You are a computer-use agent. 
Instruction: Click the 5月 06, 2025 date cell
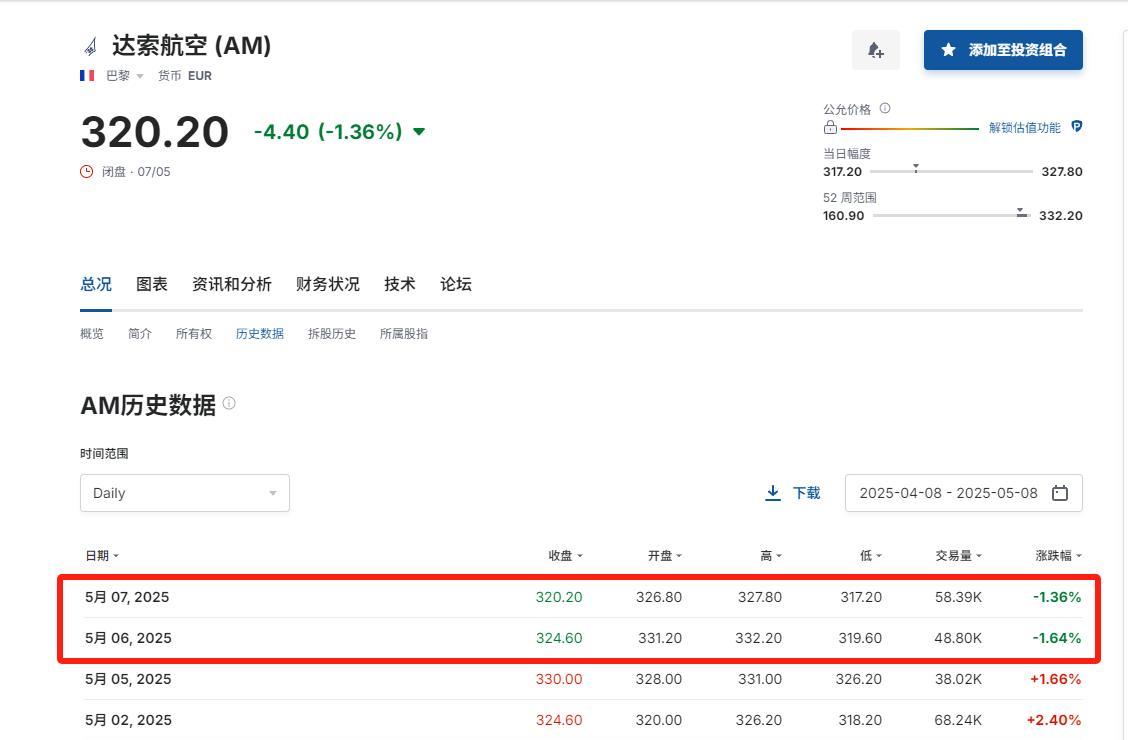click(128, 638)
